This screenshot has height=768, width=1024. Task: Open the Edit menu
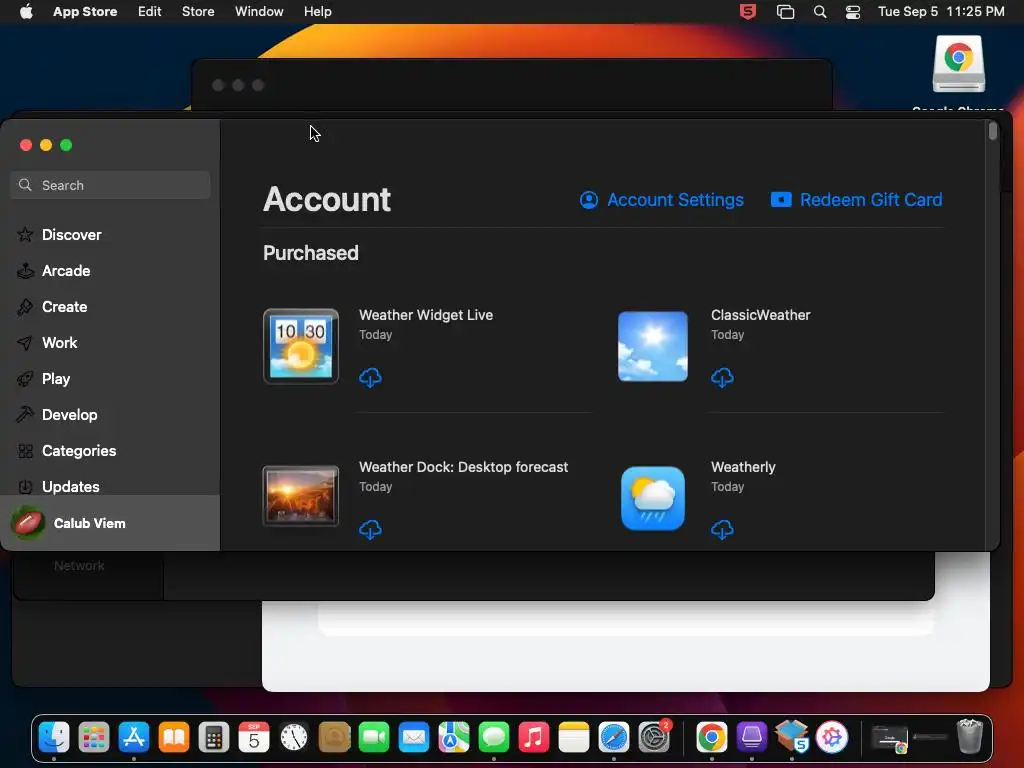[150, 11]
